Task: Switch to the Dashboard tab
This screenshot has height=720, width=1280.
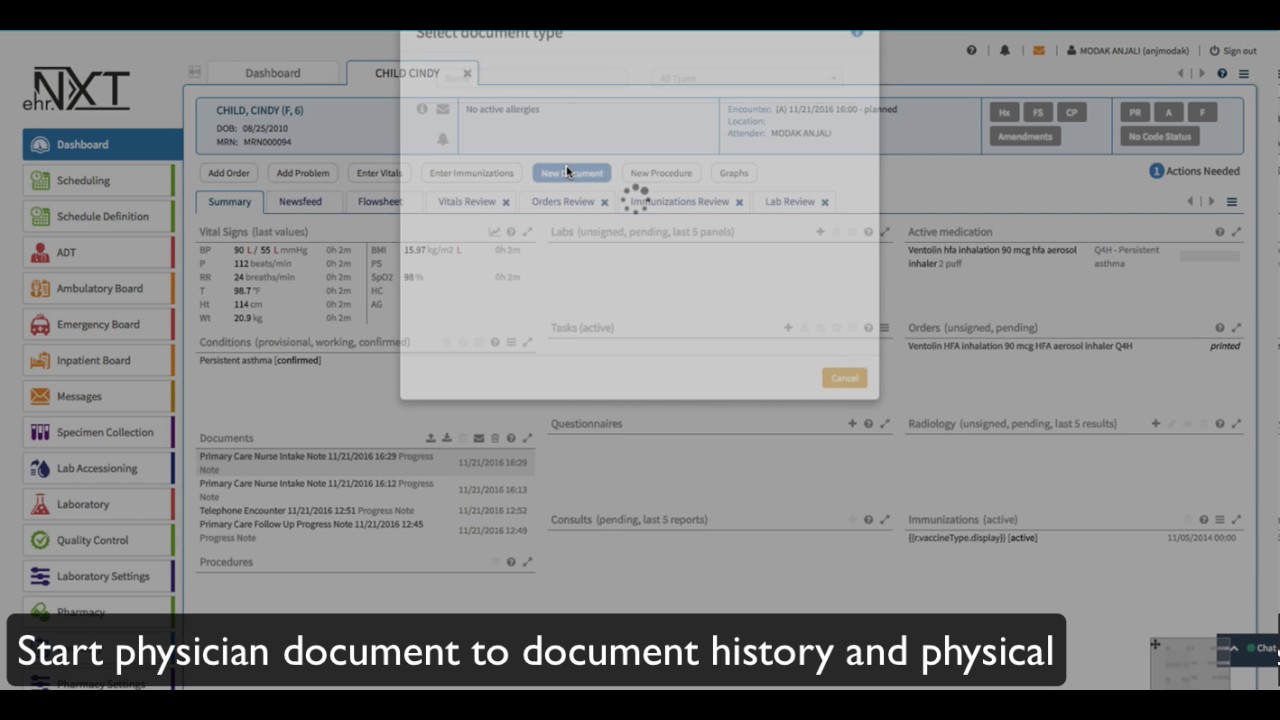Action: (273, 73)
